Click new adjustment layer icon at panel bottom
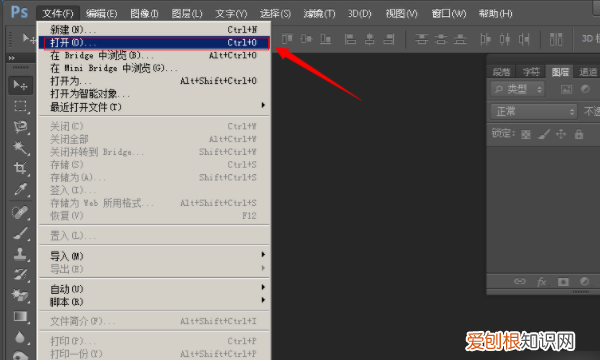The image size is (600, 360). (x=584, y=282)
